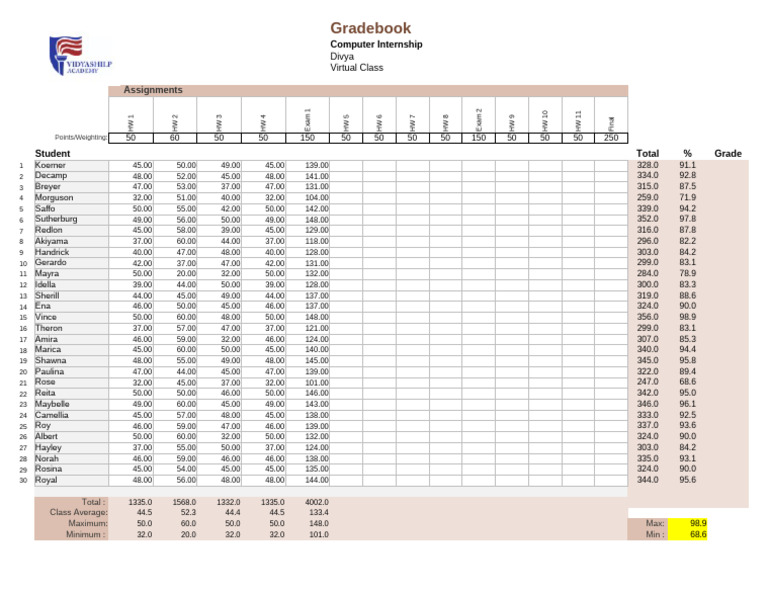768x594 pixels.
Task: Click the Minimum : row label
Action: 85,534
